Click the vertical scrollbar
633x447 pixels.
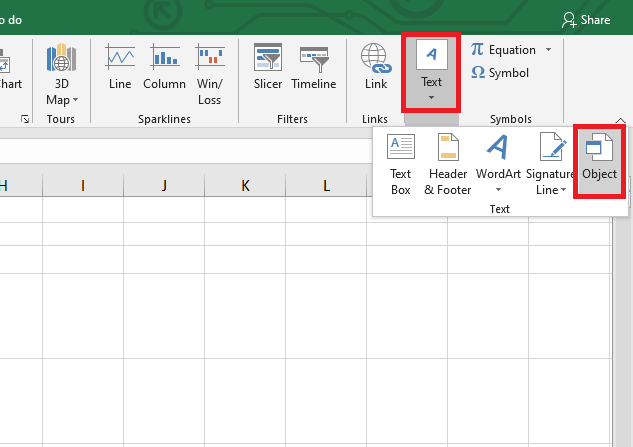tap(622, 331)
